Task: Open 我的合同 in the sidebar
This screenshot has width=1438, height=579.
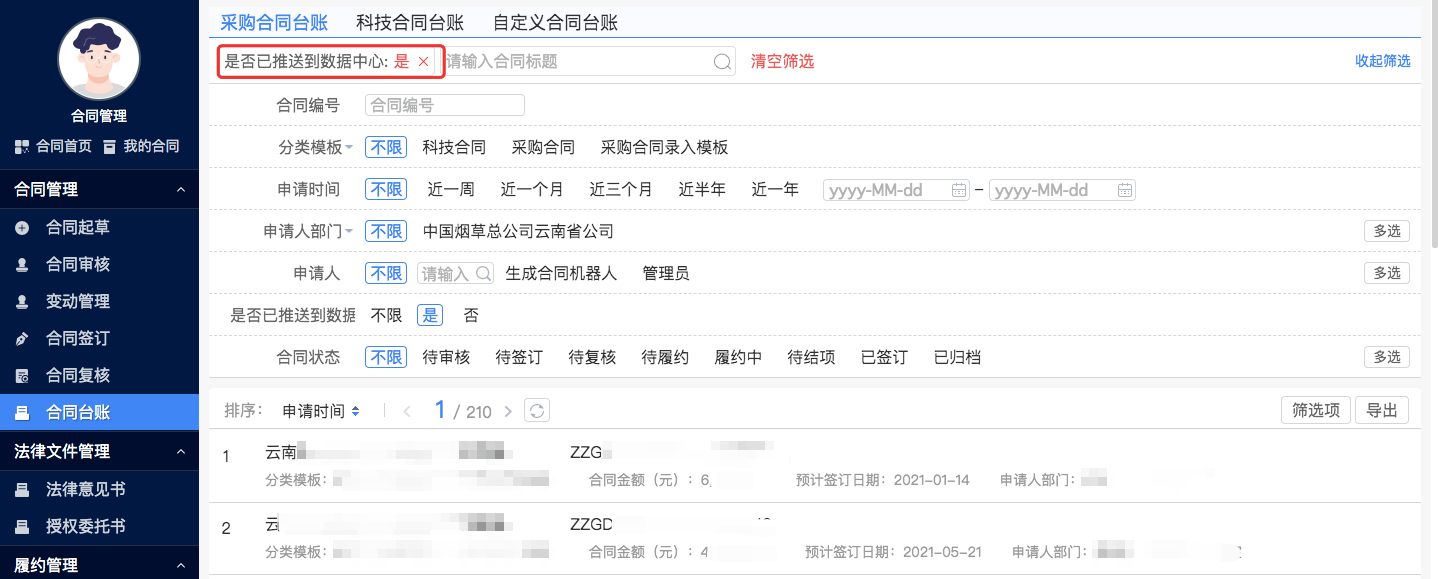Action: point(141,146)
